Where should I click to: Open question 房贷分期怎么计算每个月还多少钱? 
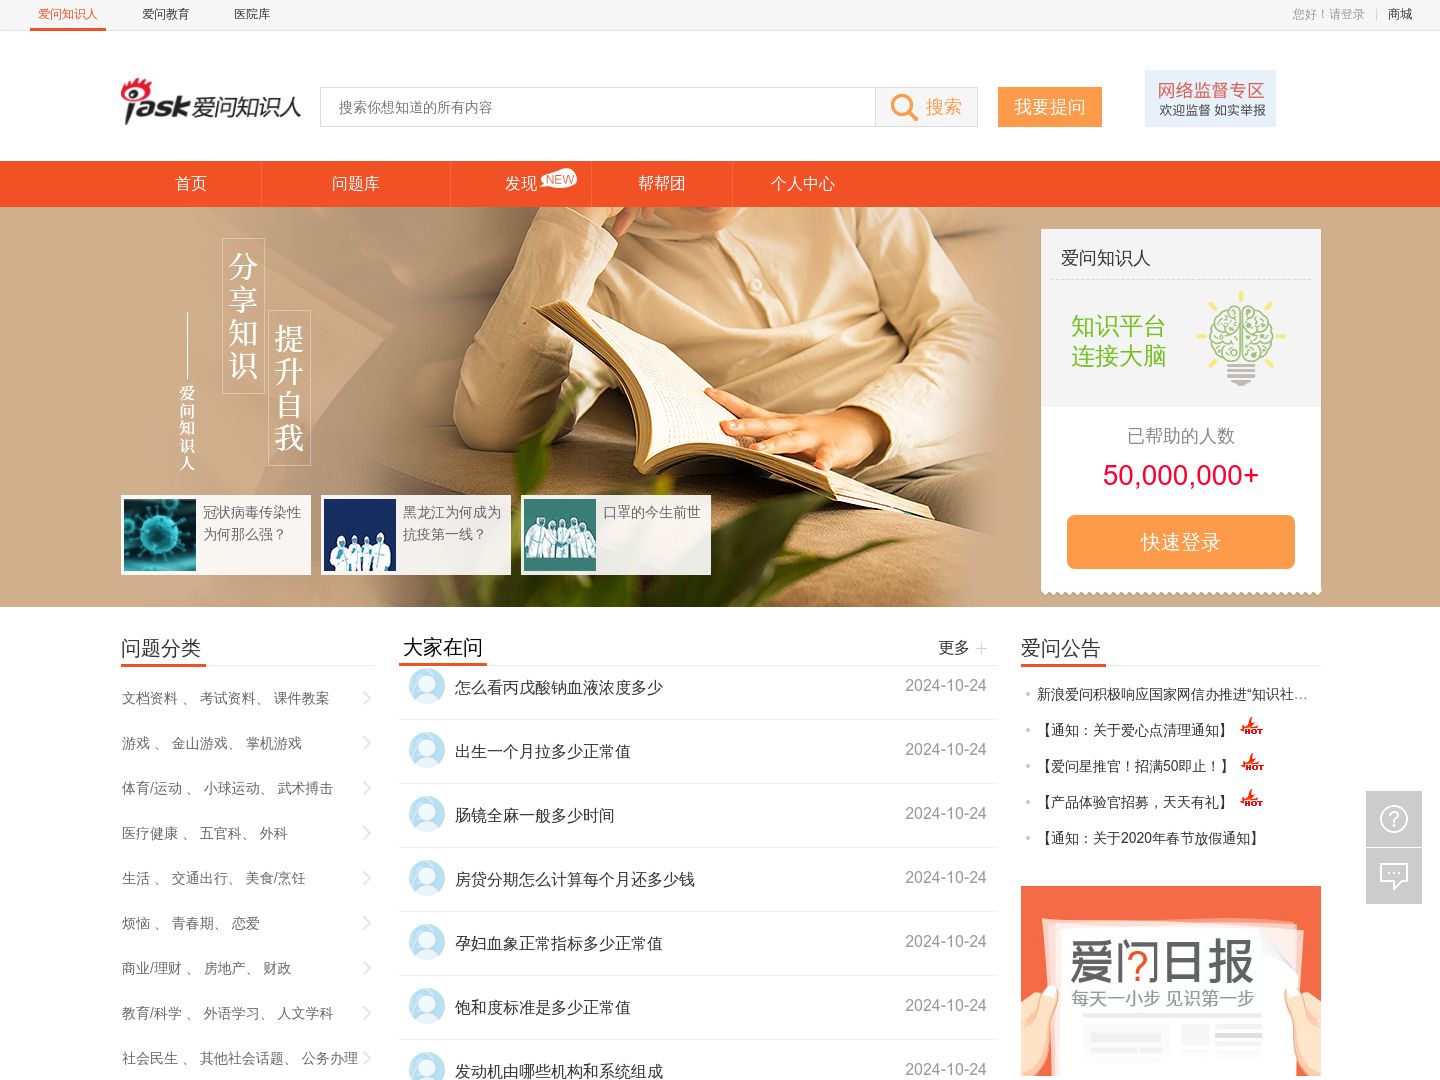point(575,880)
